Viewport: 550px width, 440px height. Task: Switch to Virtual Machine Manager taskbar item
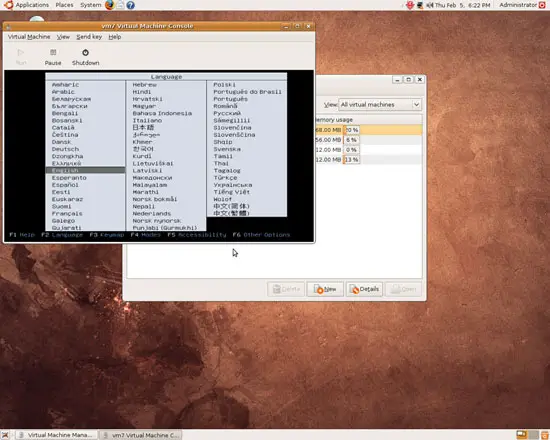(56, 435)
